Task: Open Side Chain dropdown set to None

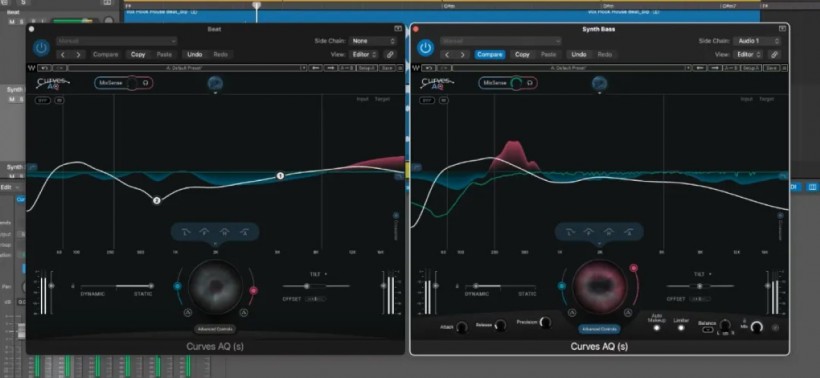Action: (373, 41)
